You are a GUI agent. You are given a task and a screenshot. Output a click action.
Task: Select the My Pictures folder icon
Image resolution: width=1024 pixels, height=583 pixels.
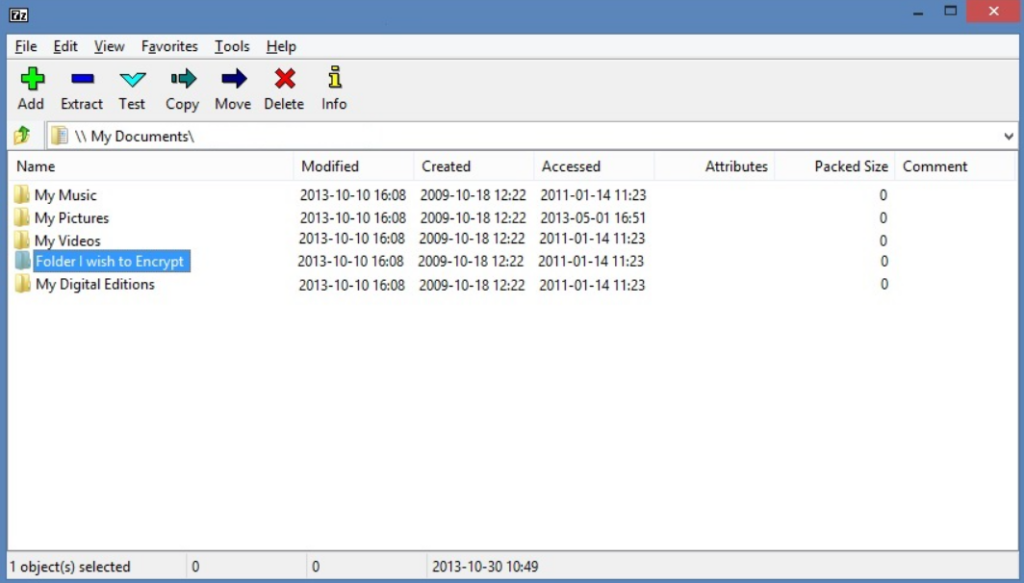[22, 217]
